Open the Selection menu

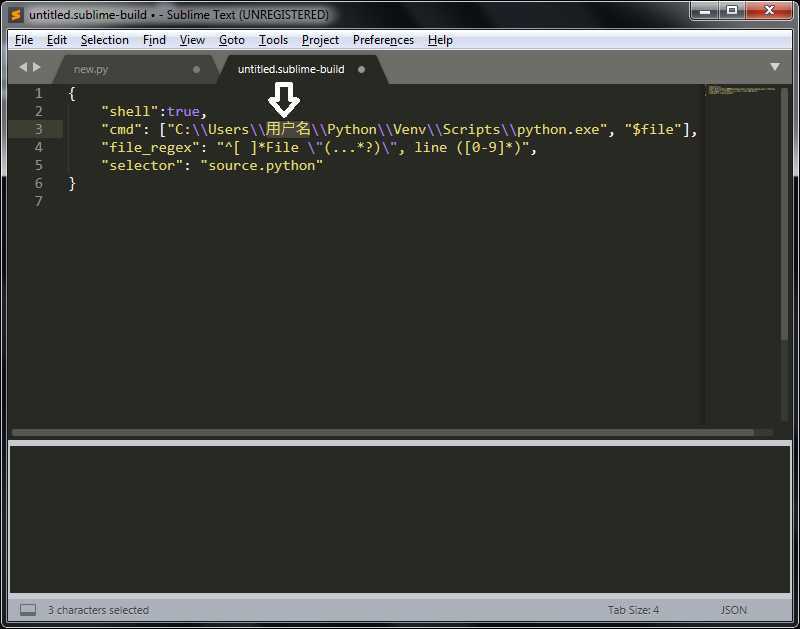point(105,40)
